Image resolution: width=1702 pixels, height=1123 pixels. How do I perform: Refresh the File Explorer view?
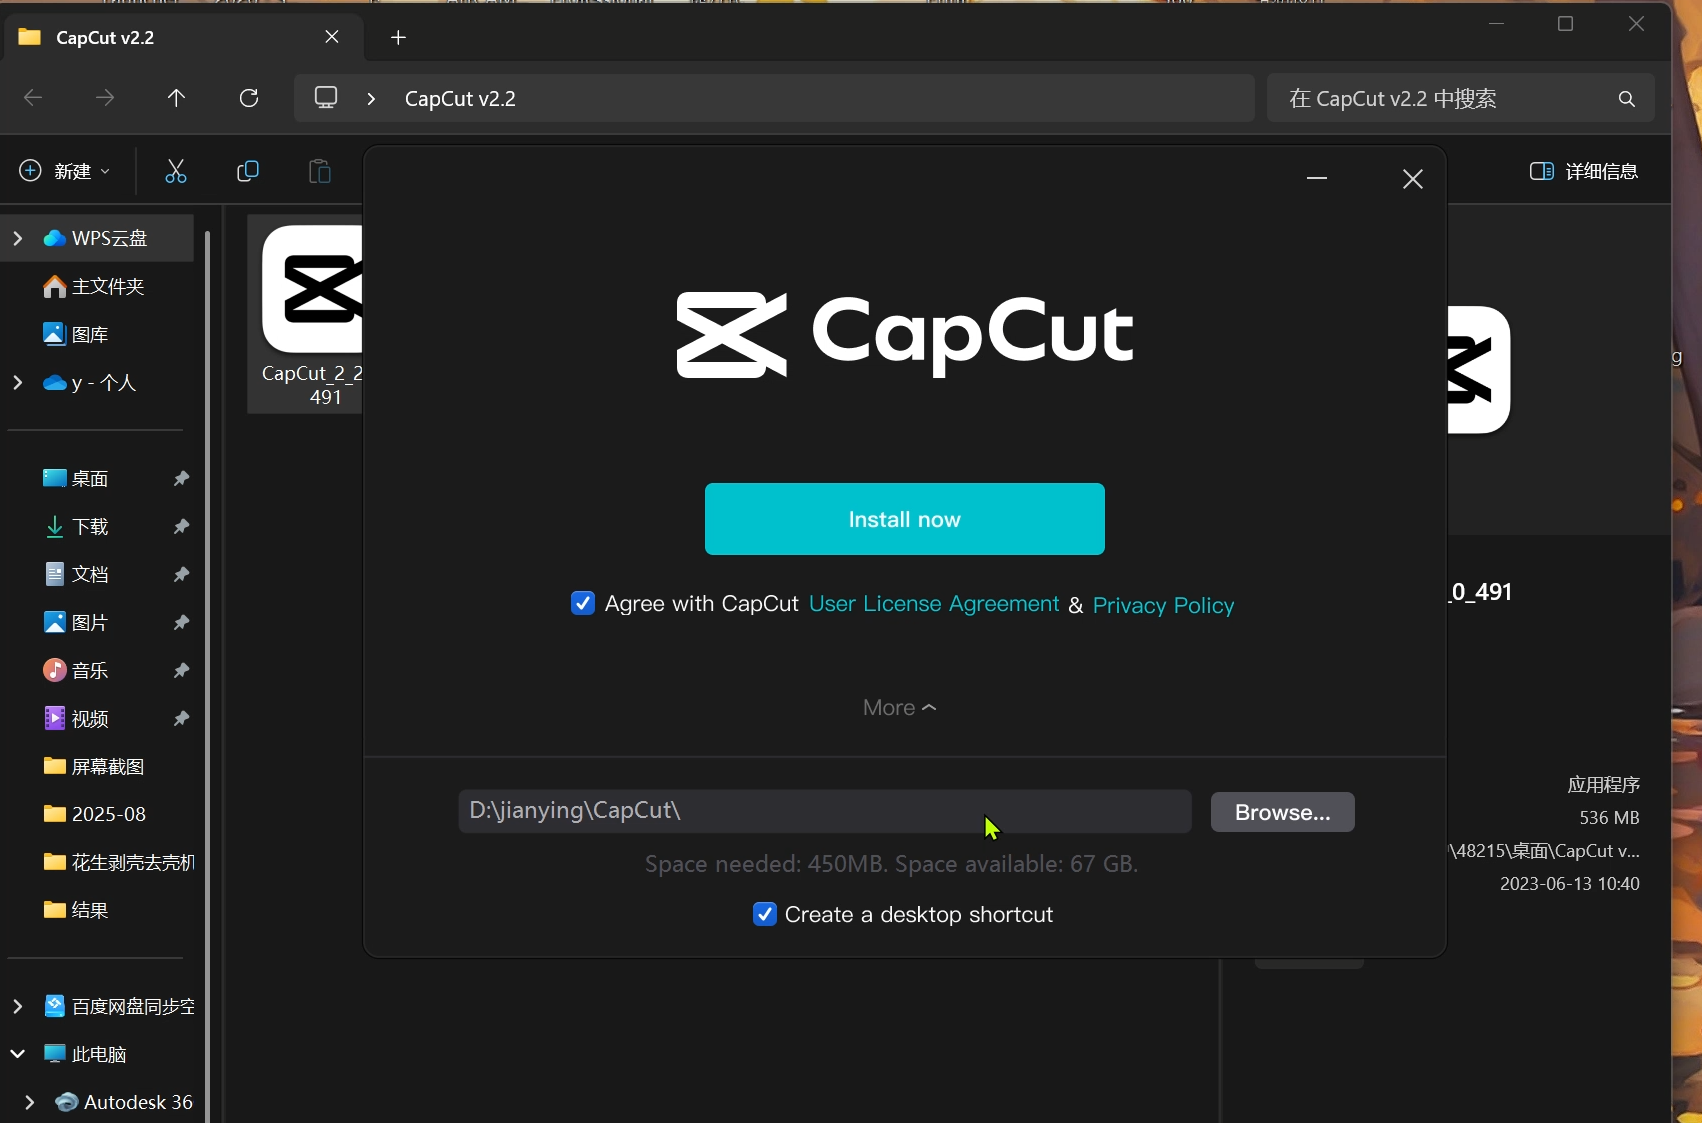[249, 98]
